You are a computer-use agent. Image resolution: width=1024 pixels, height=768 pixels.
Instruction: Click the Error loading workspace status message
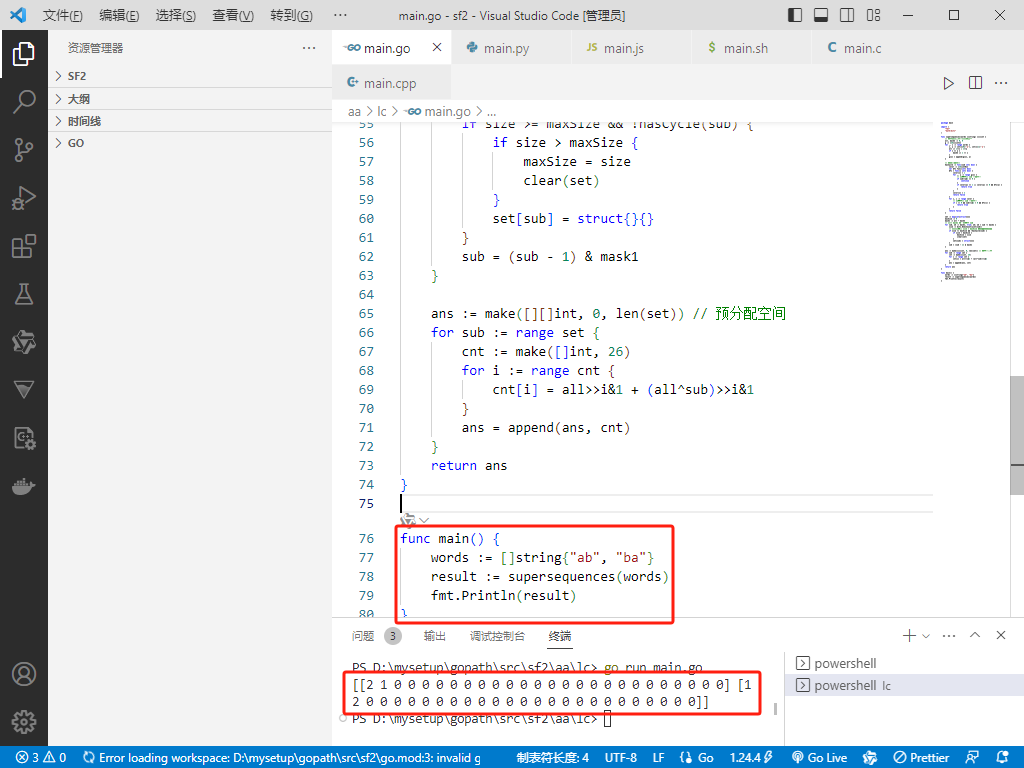282,758
